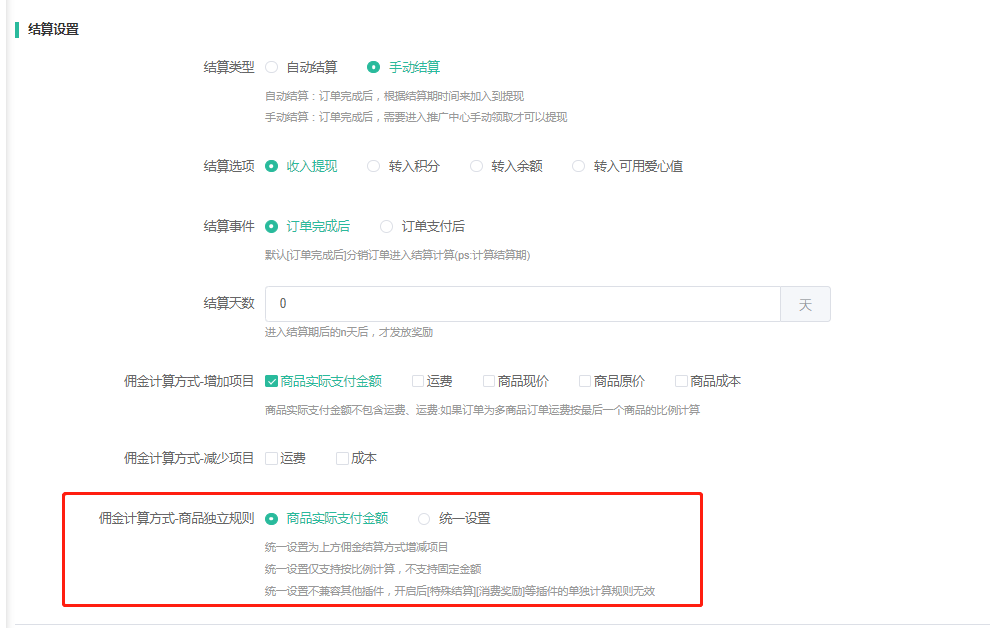Image resolution: width=990 pixels, height=628 pixels.
Task: Click the 天 unit addon beside input
Action: [805, 304]
